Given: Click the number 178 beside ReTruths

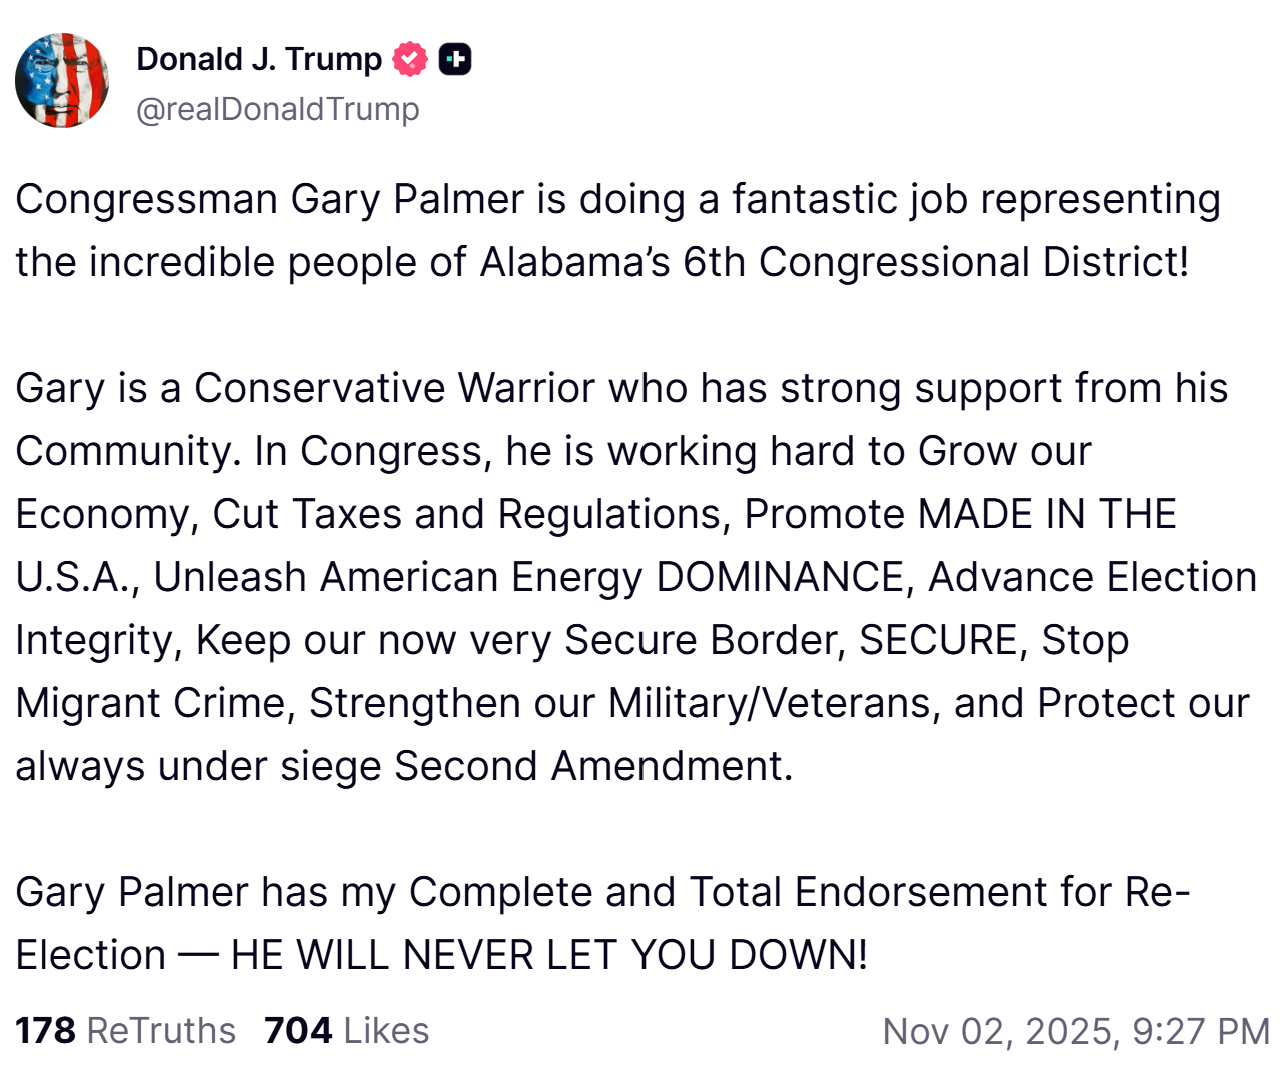Looking at the screenshot, I should (x=45, y=1031).
